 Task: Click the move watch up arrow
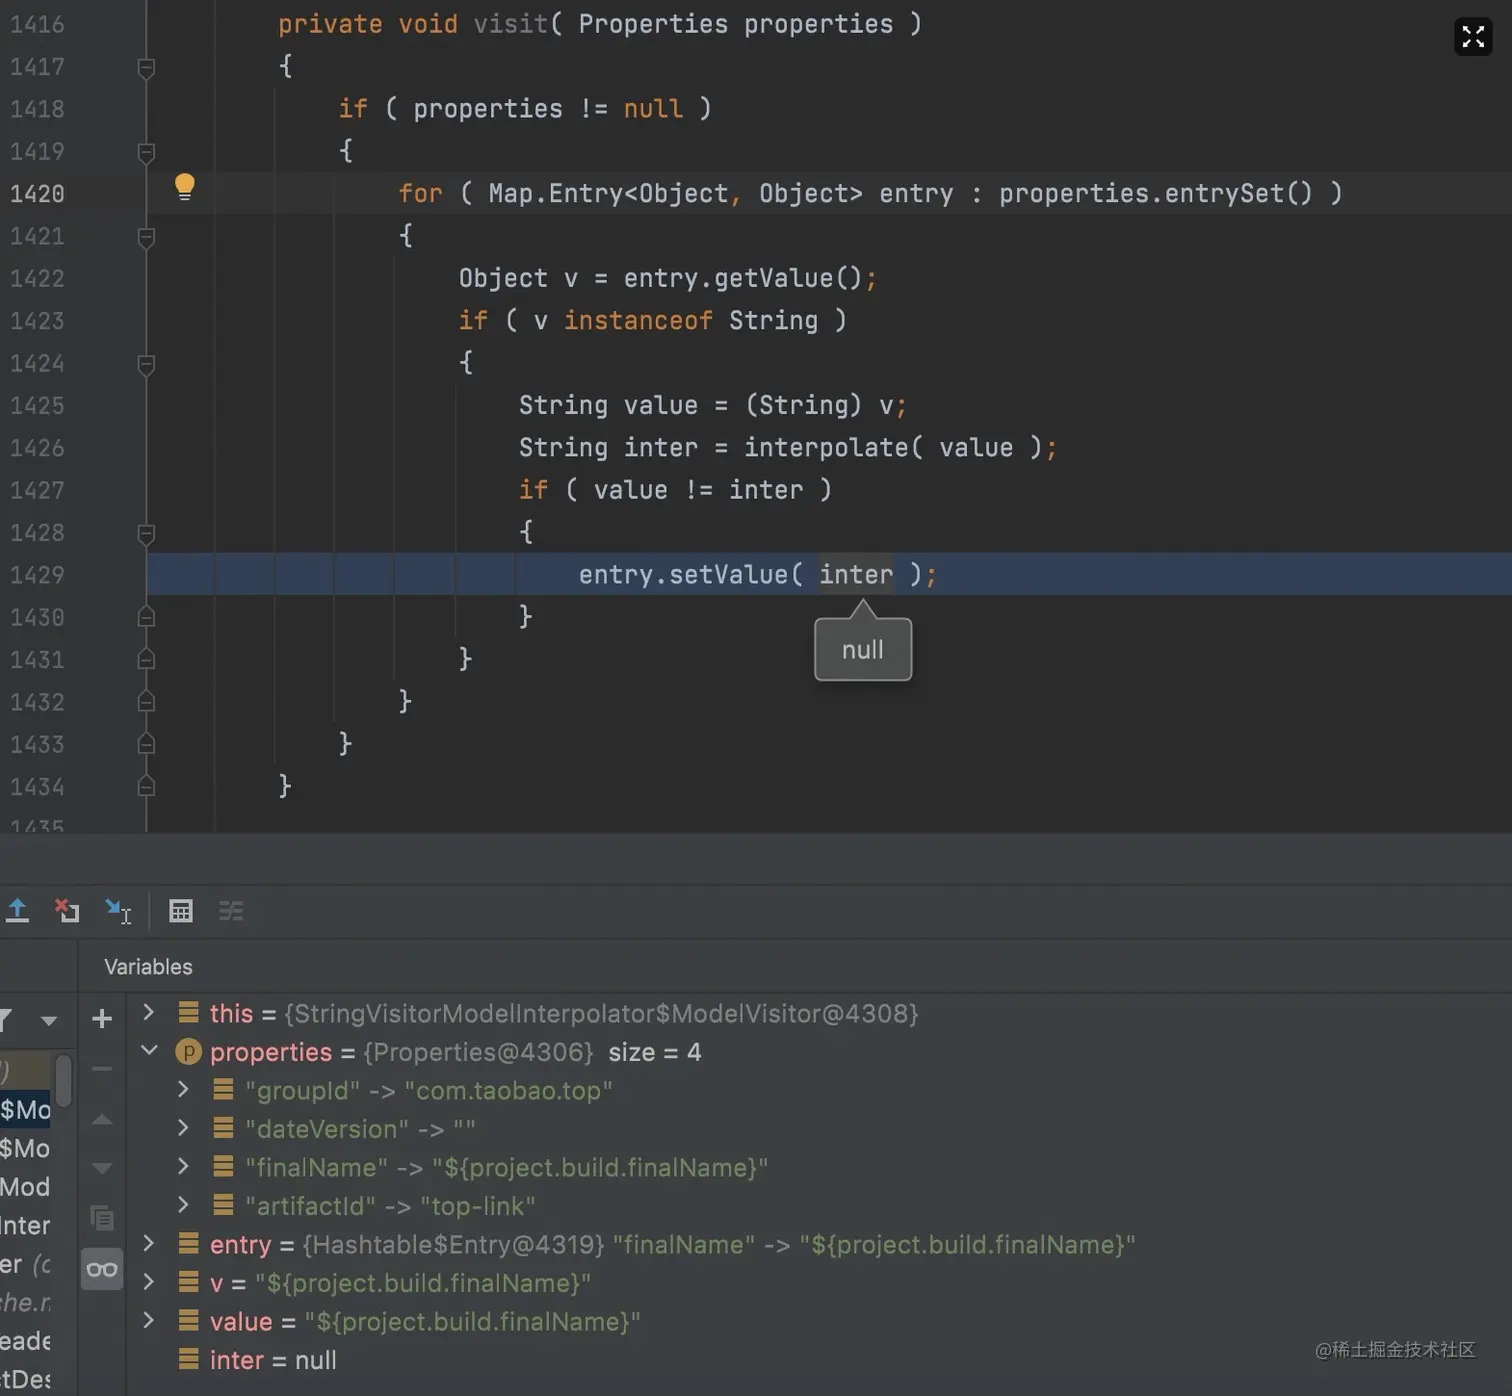click(x=102, y=1119)
